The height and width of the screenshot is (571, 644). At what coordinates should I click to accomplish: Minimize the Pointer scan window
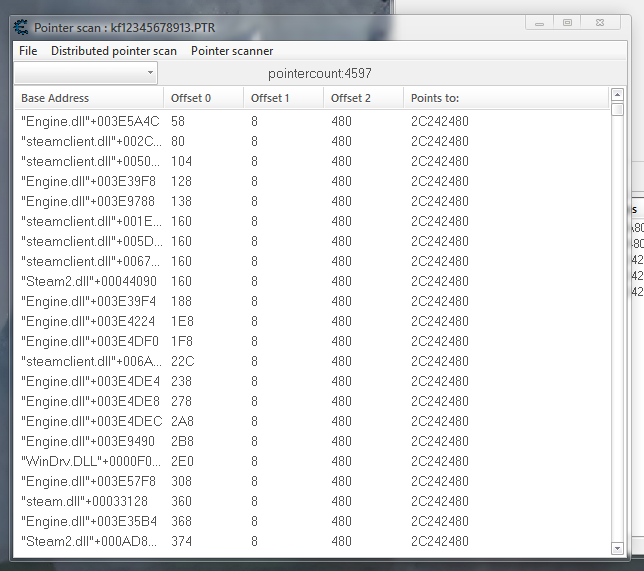[539, 23]
